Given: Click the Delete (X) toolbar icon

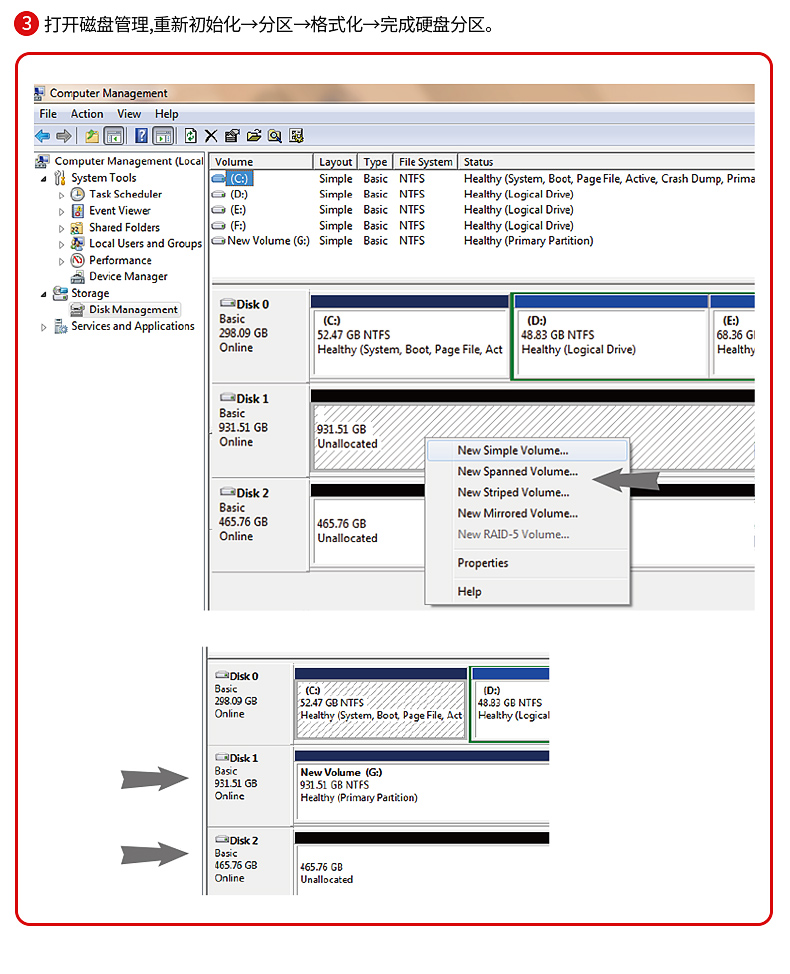Looking at the screenshot, I should click(211, 136).
